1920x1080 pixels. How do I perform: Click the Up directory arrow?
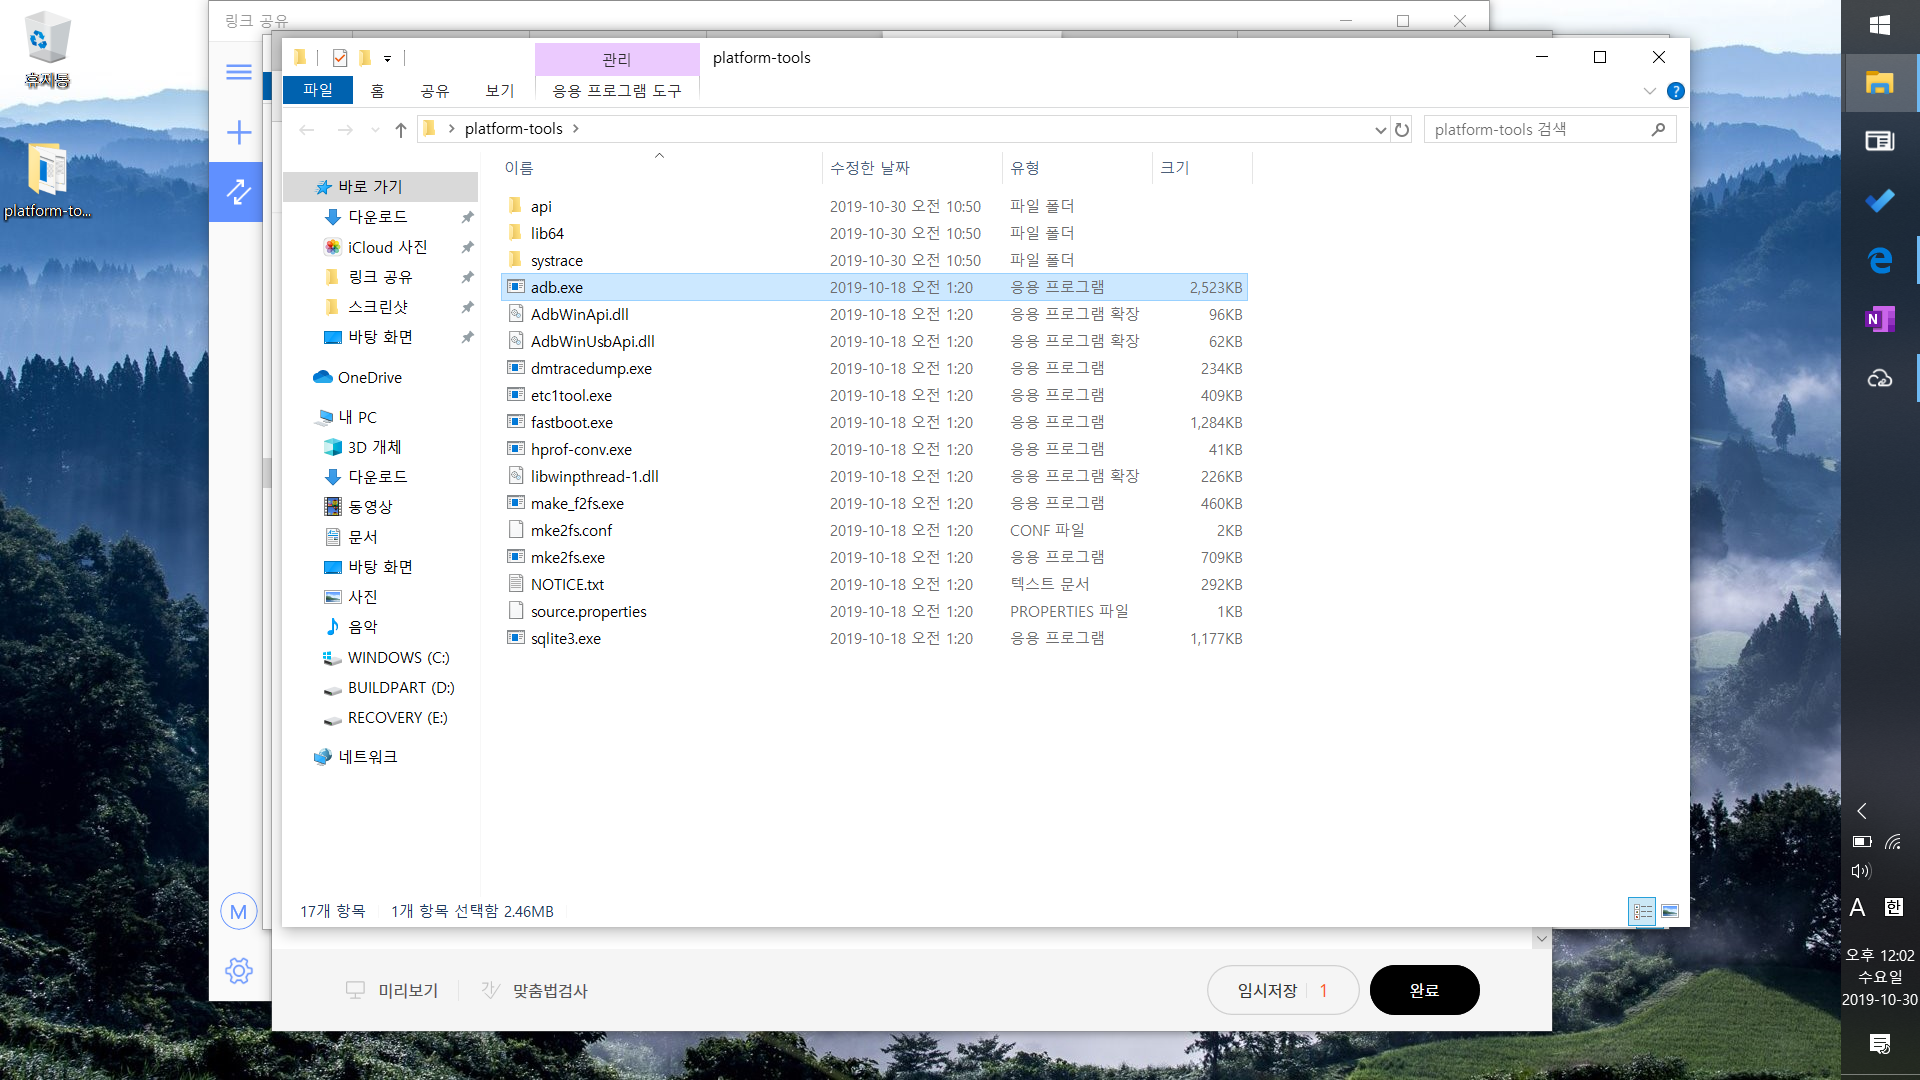[401, 130]
